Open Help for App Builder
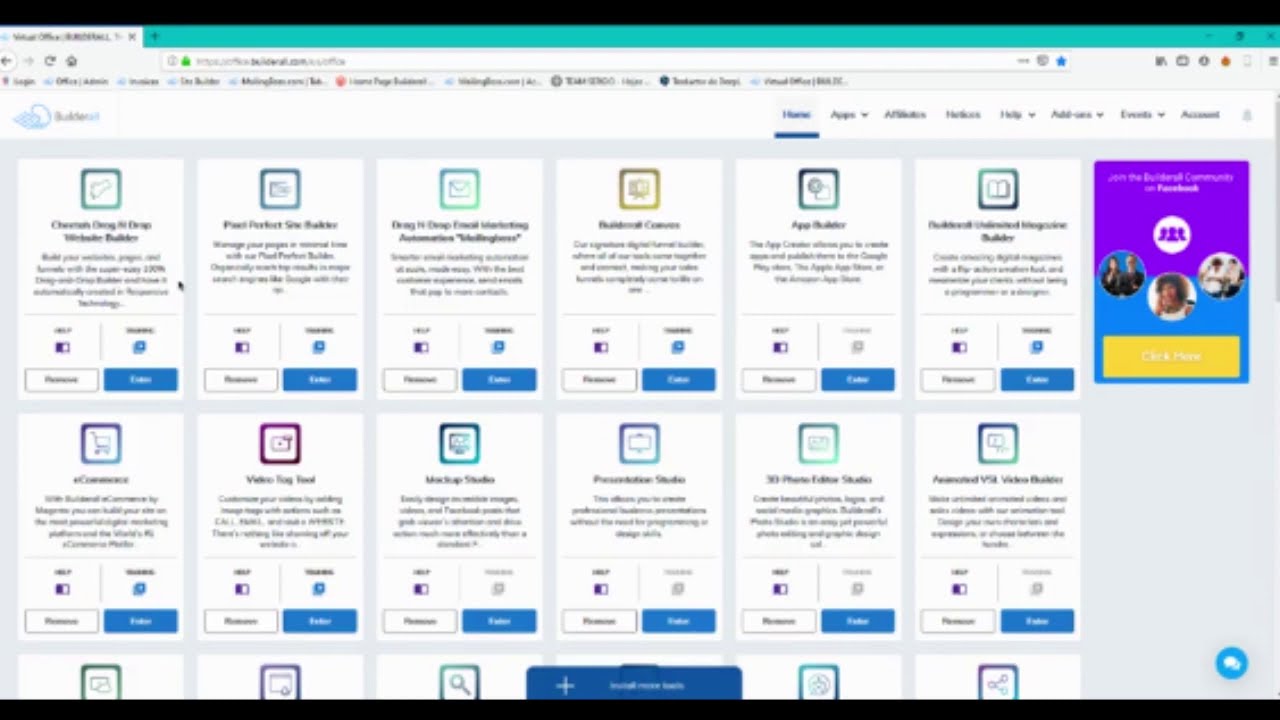The image size is (1280, 720). (x=780, y=347)
